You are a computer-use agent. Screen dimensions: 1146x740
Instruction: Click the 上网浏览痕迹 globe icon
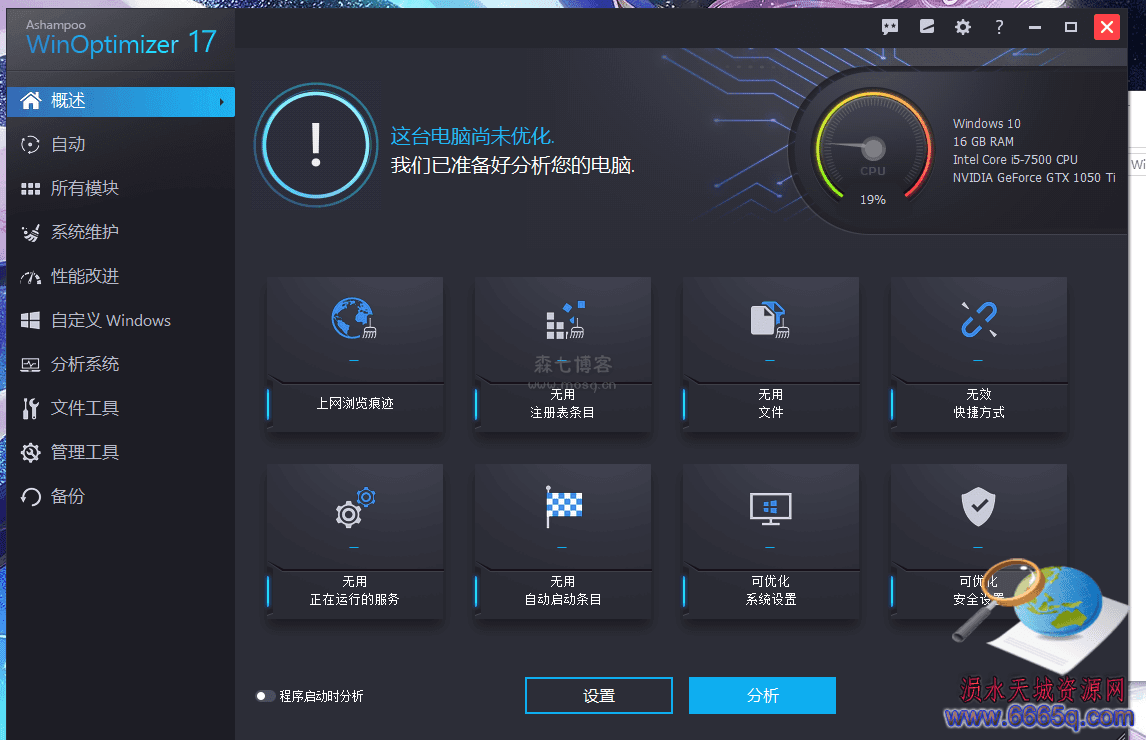coord(354,318)
